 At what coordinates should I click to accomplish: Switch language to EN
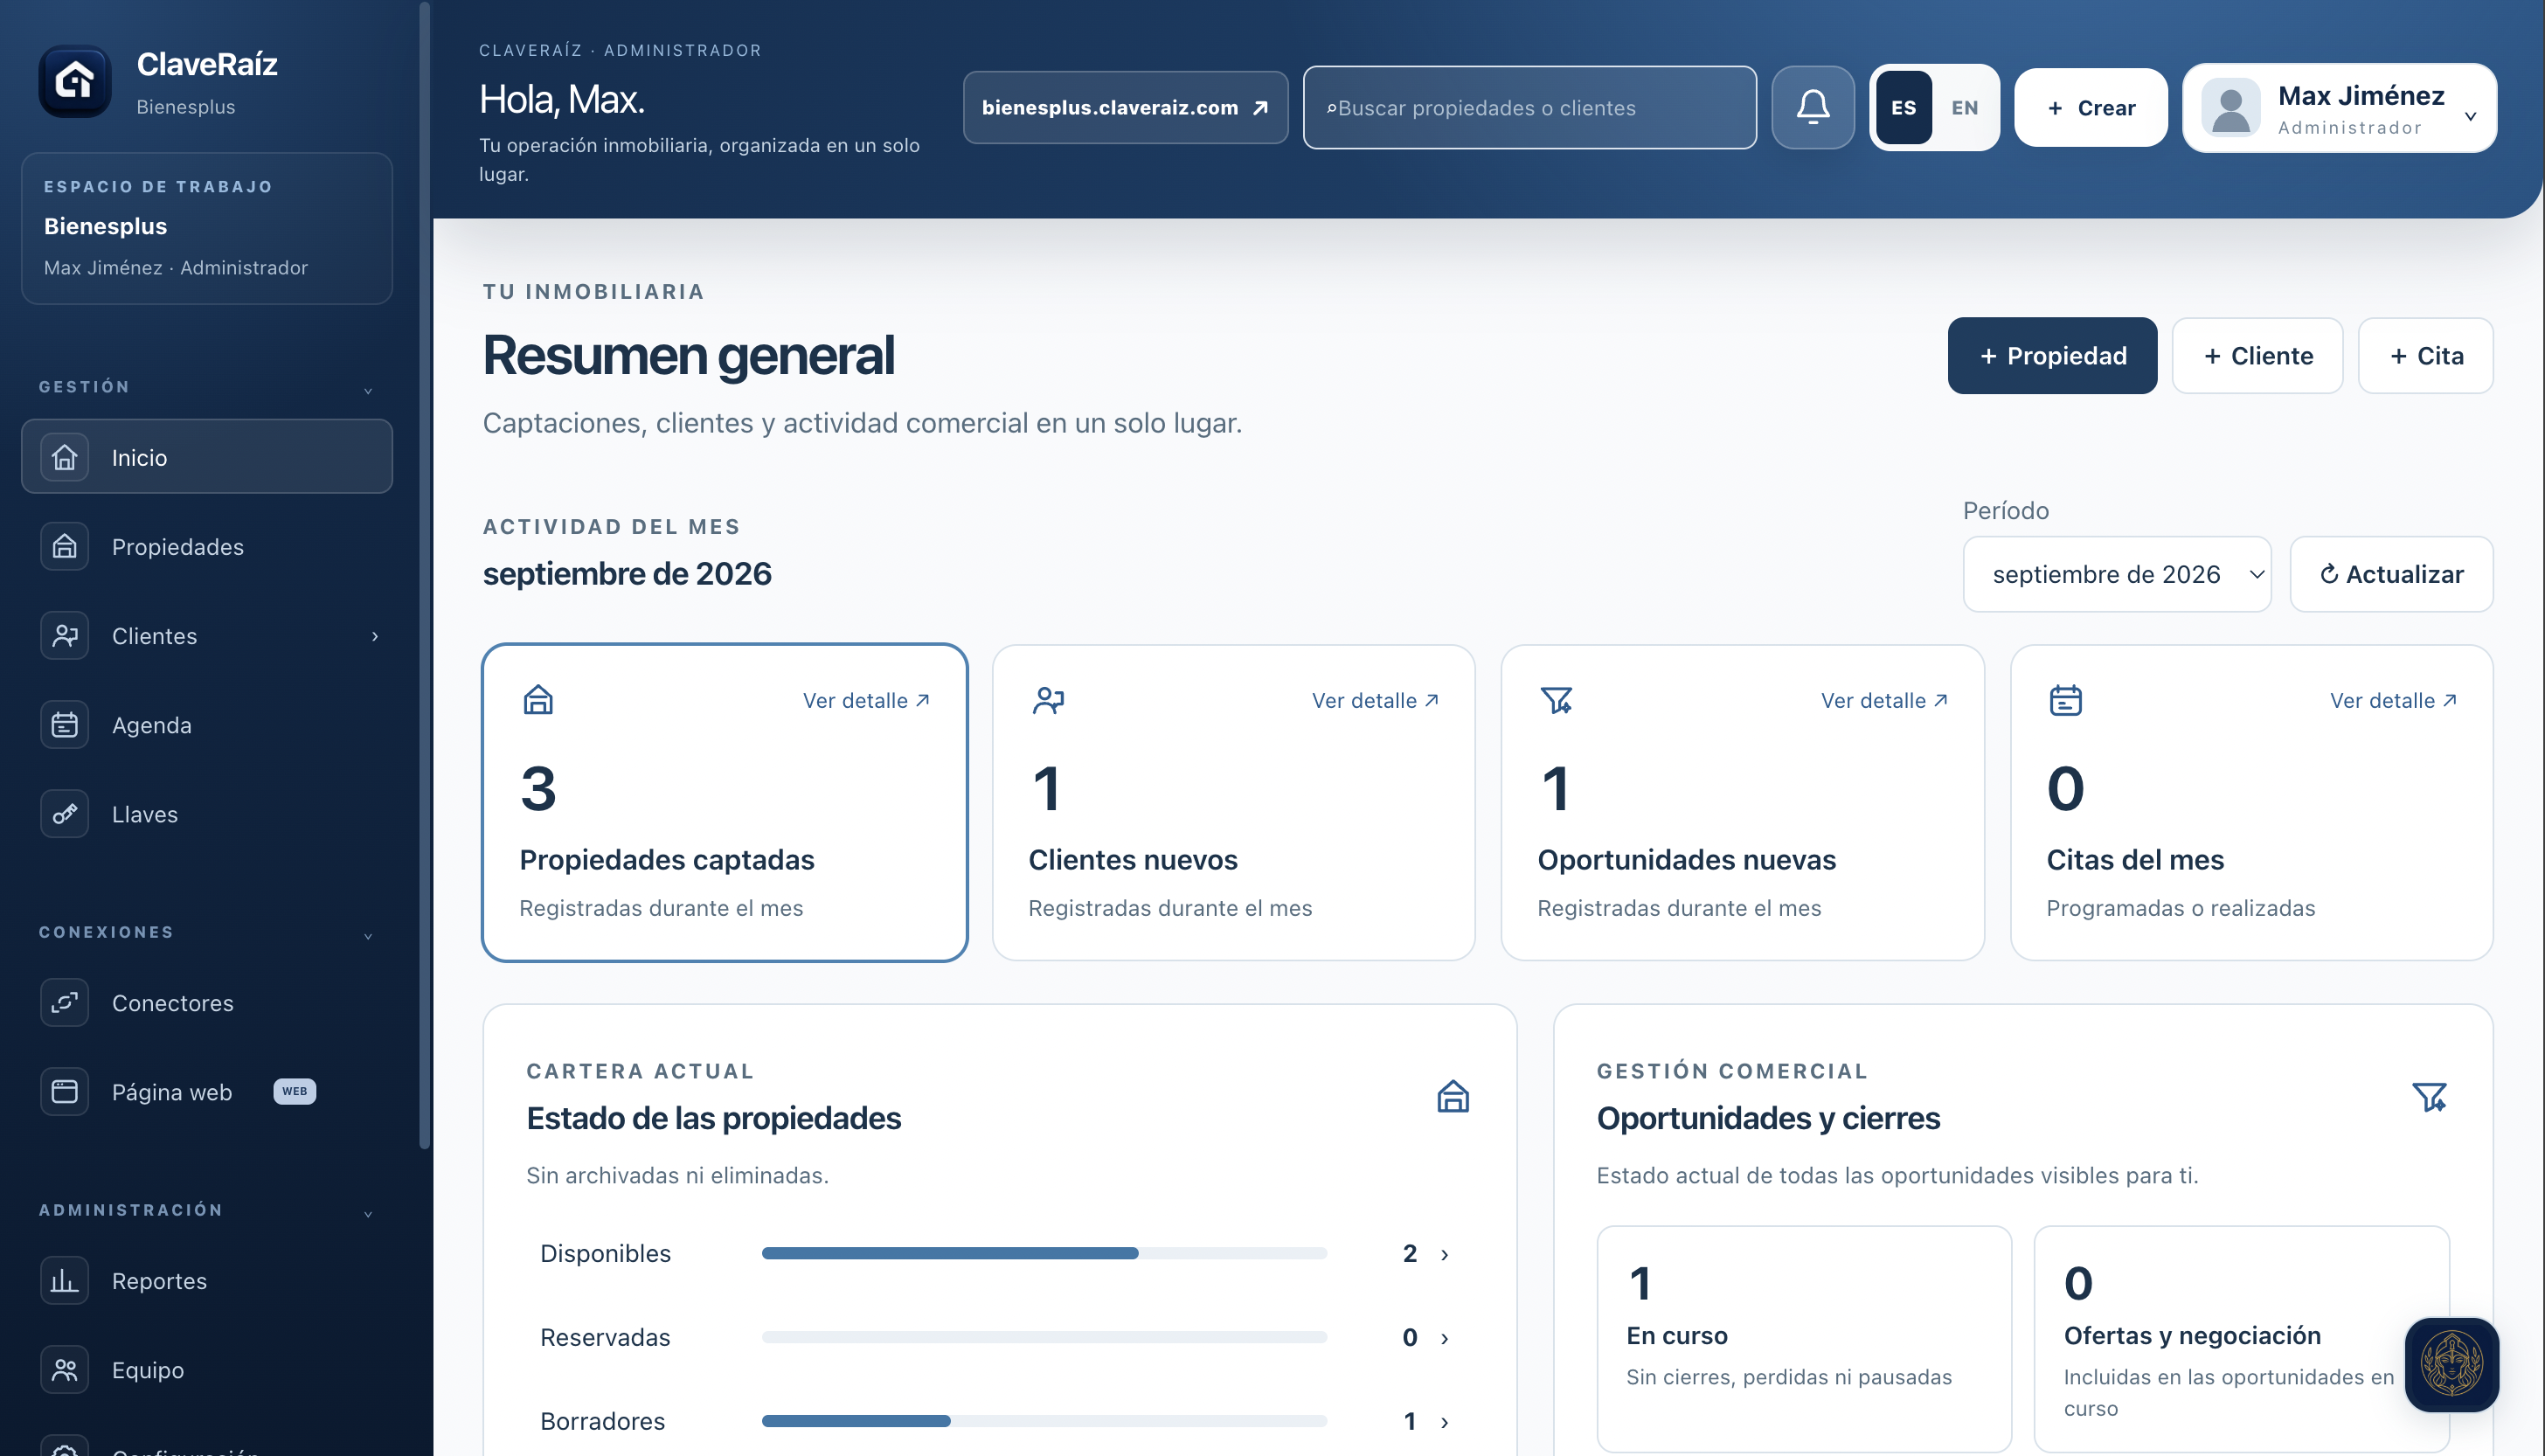point(1964,107)
